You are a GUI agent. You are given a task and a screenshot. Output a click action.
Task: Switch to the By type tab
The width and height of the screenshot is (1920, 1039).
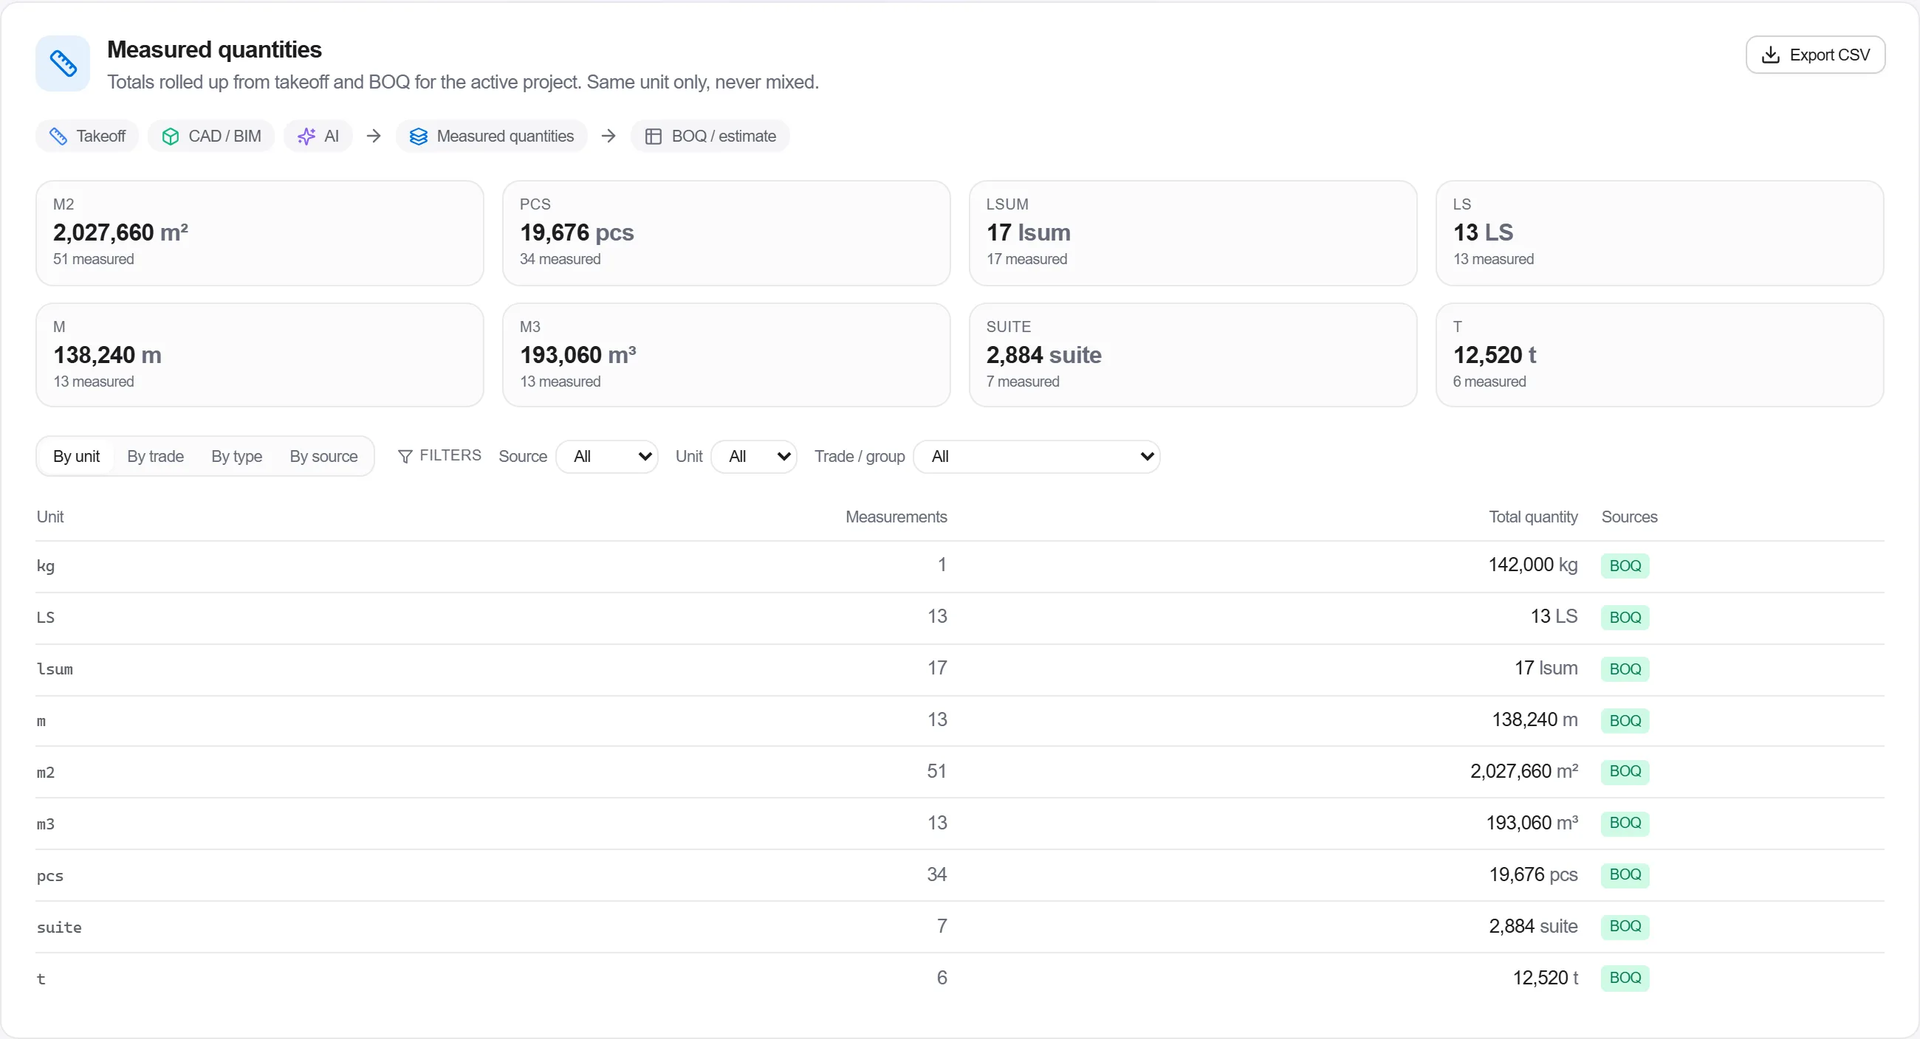237,456
